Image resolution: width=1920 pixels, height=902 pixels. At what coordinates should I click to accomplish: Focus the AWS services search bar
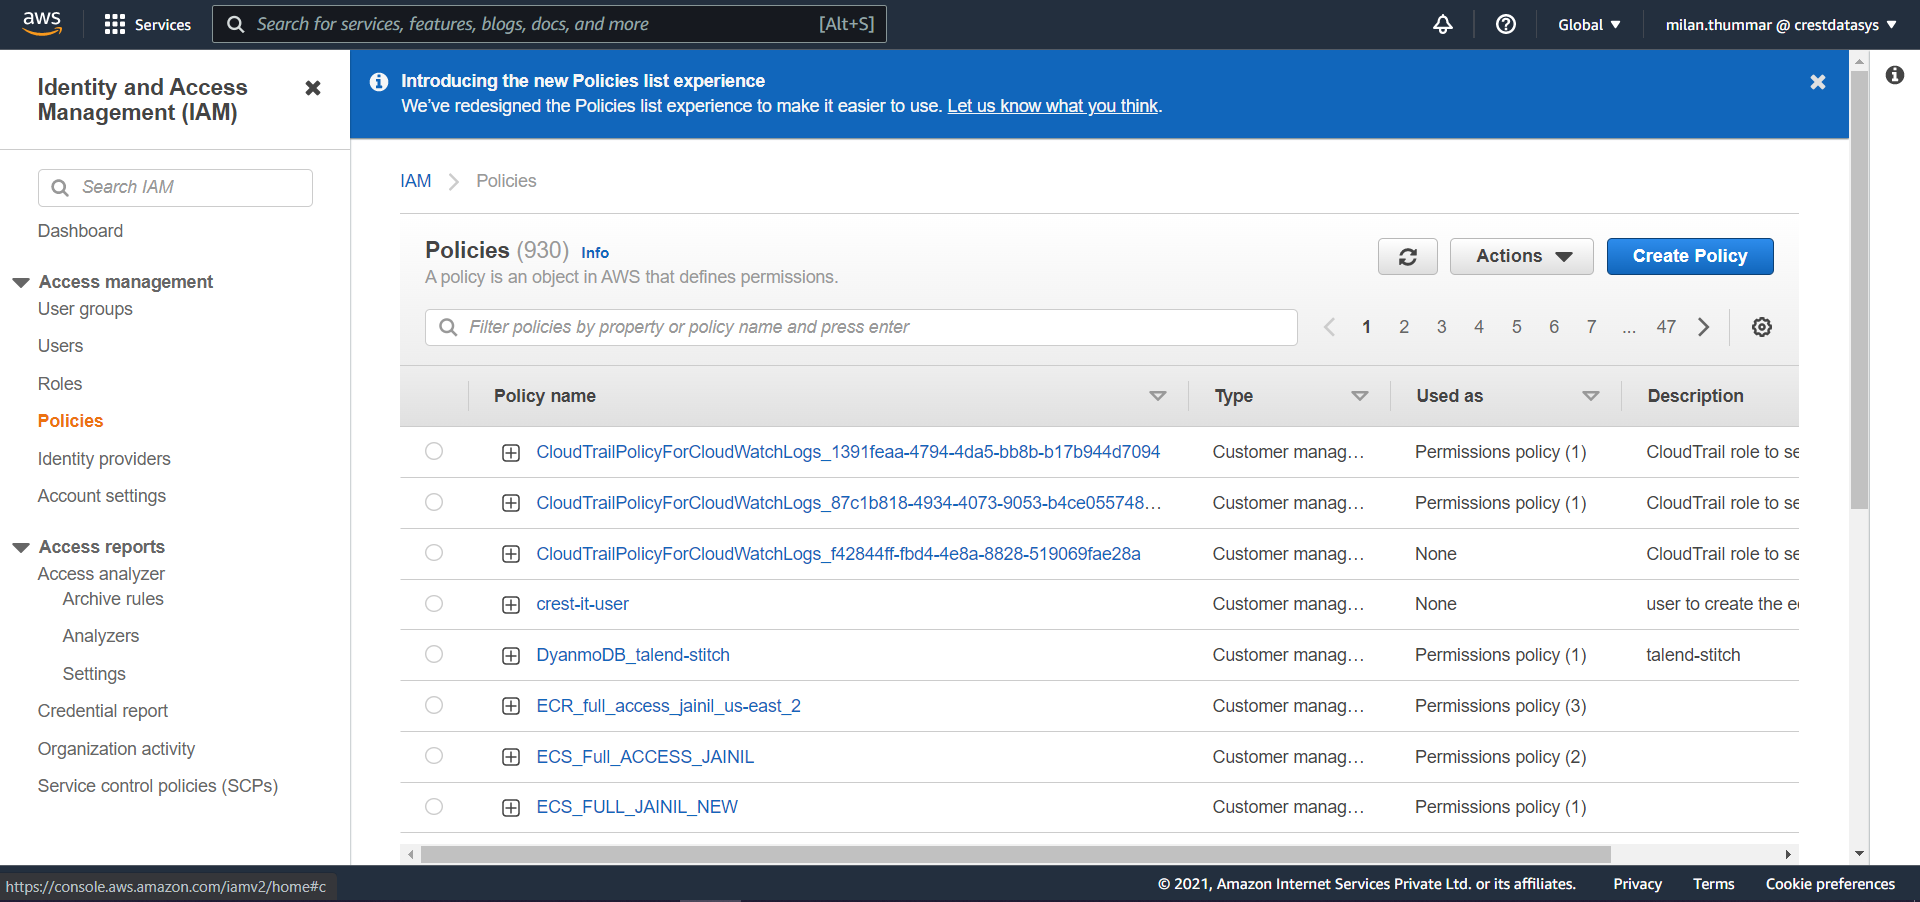pyautogui.click(x=549, y=24)
